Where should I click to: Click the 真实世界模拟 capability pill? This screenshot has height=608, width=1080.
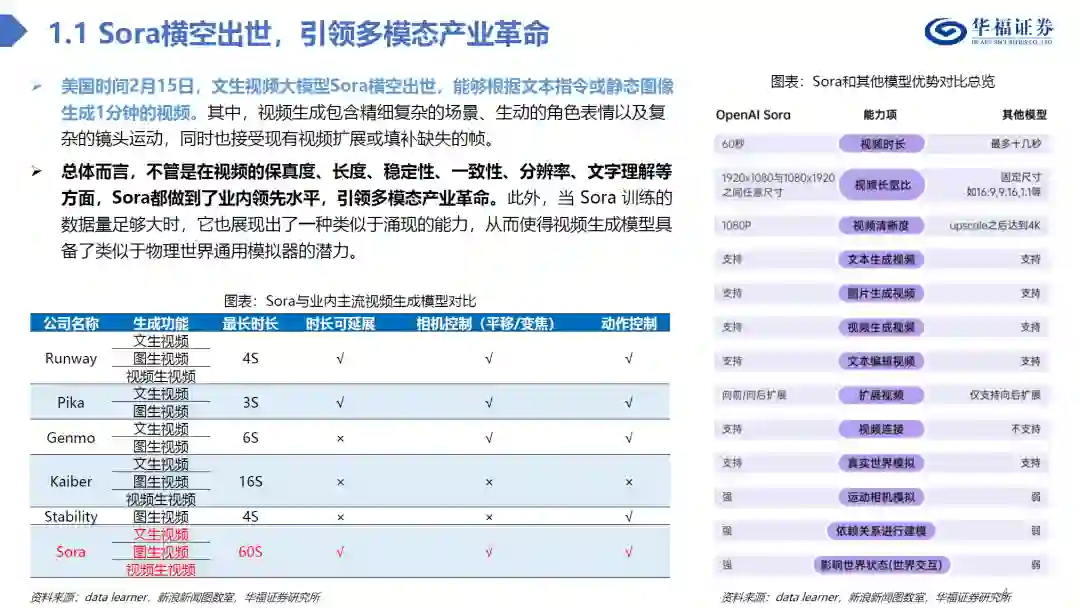tap(882, 463)
